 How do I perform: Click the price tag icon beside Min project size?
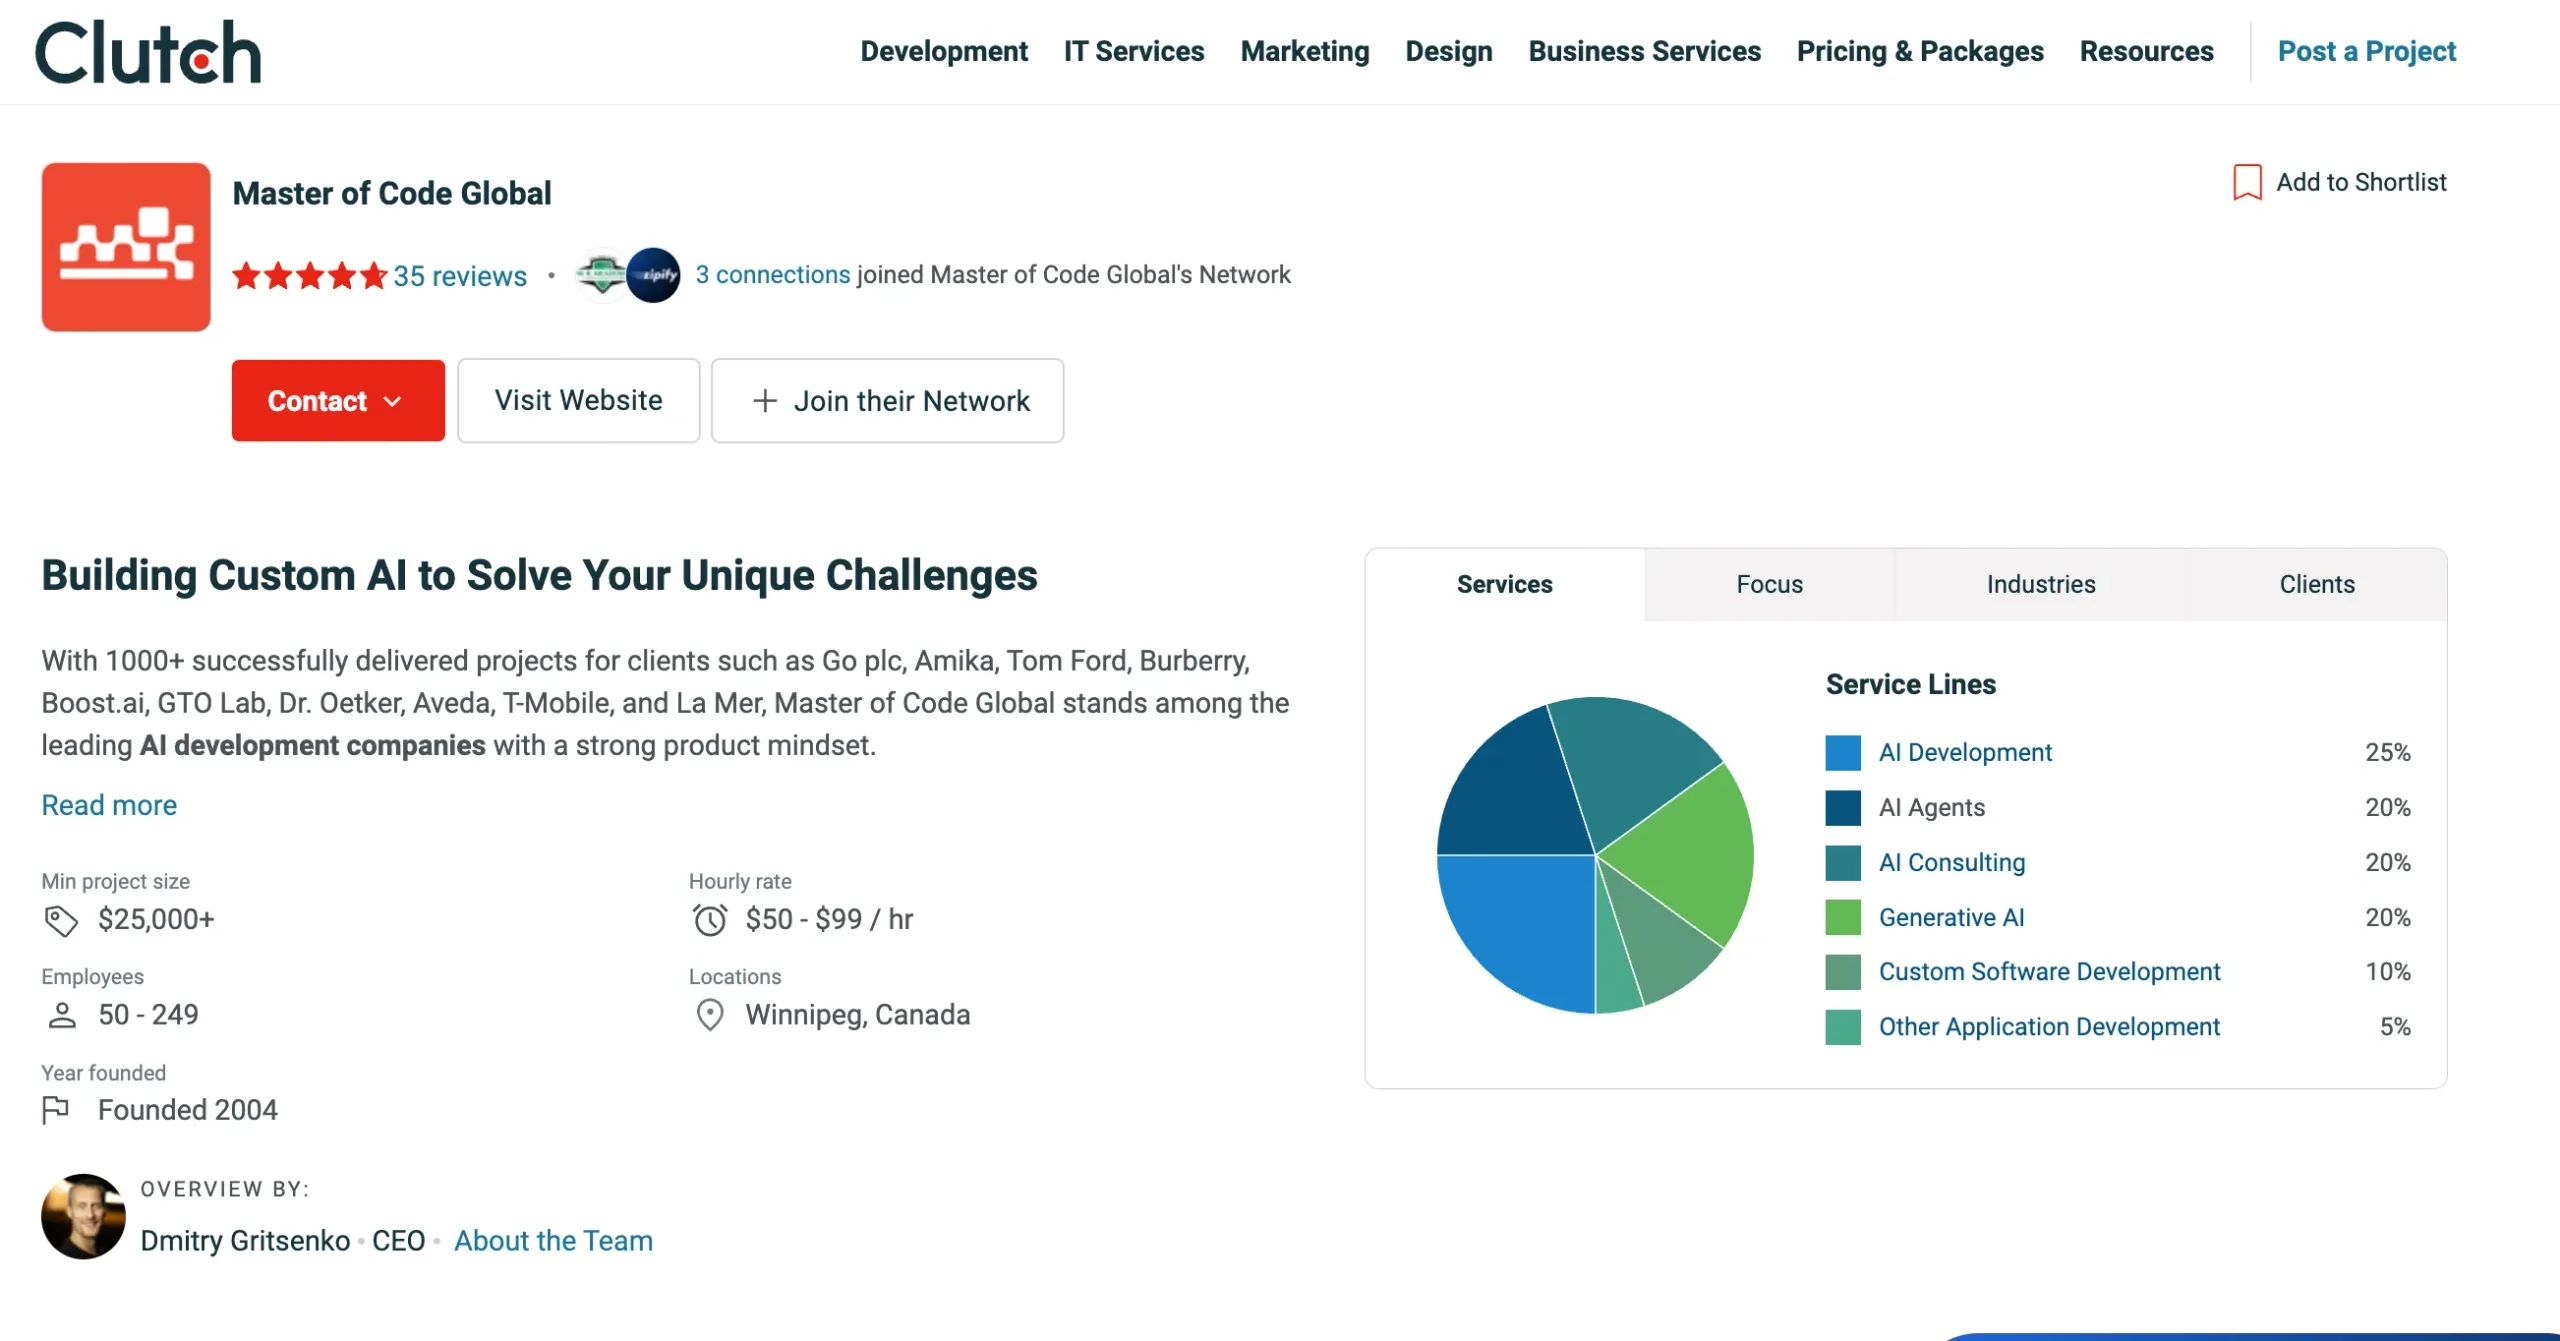click(x=62, y=919)
